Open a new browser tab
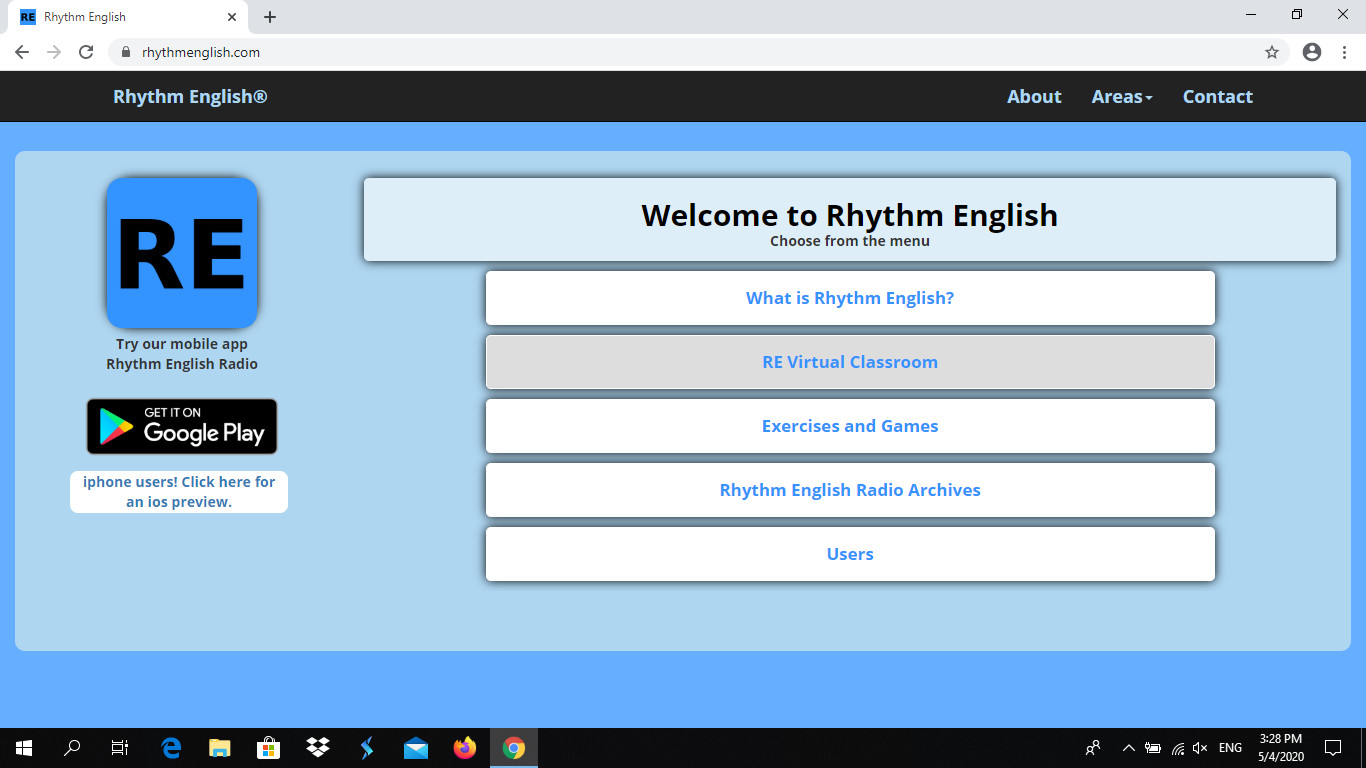 point(270,17)
